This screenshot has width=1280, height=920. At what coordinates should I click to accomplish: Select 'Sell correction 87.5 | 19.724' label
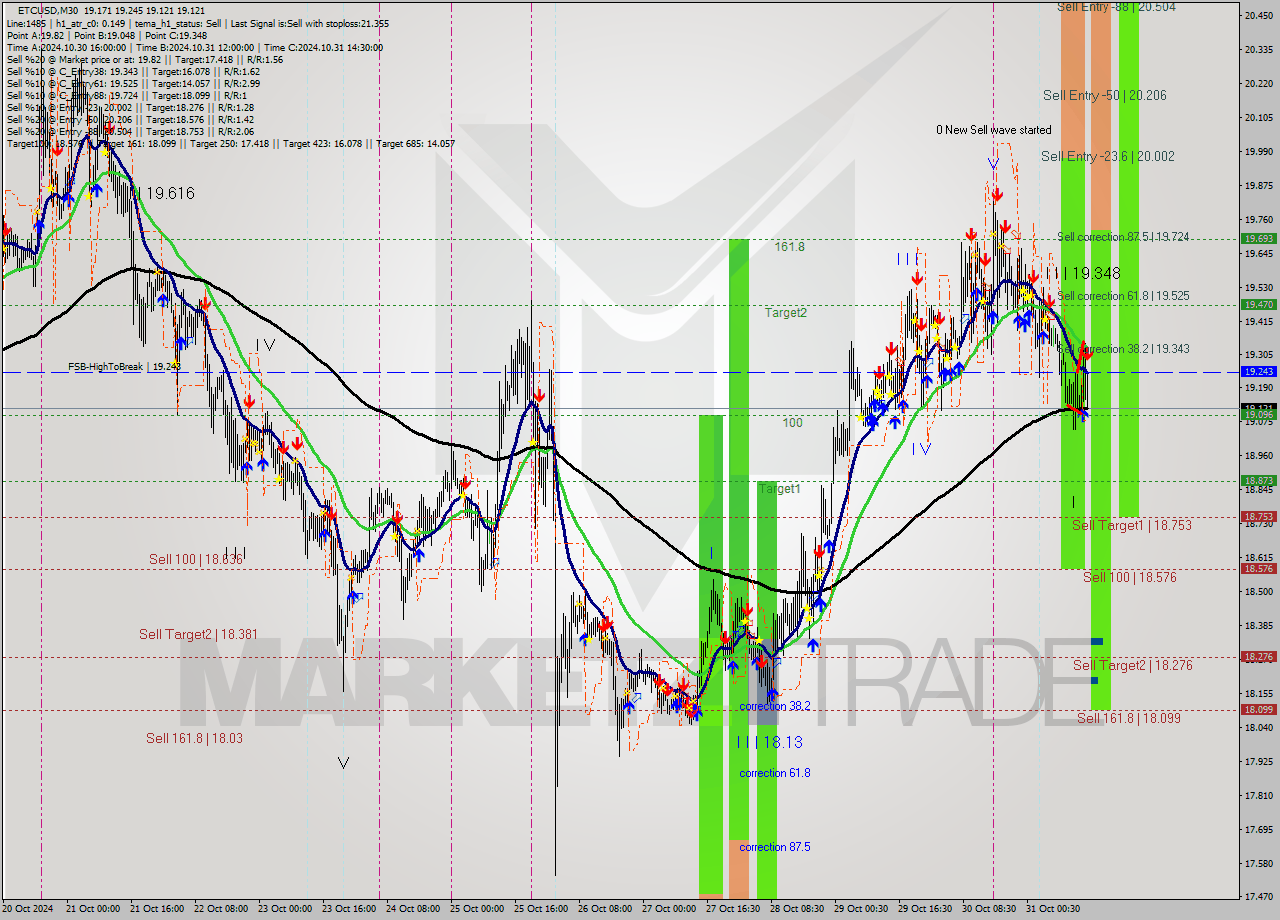[x=1123, y=237]
